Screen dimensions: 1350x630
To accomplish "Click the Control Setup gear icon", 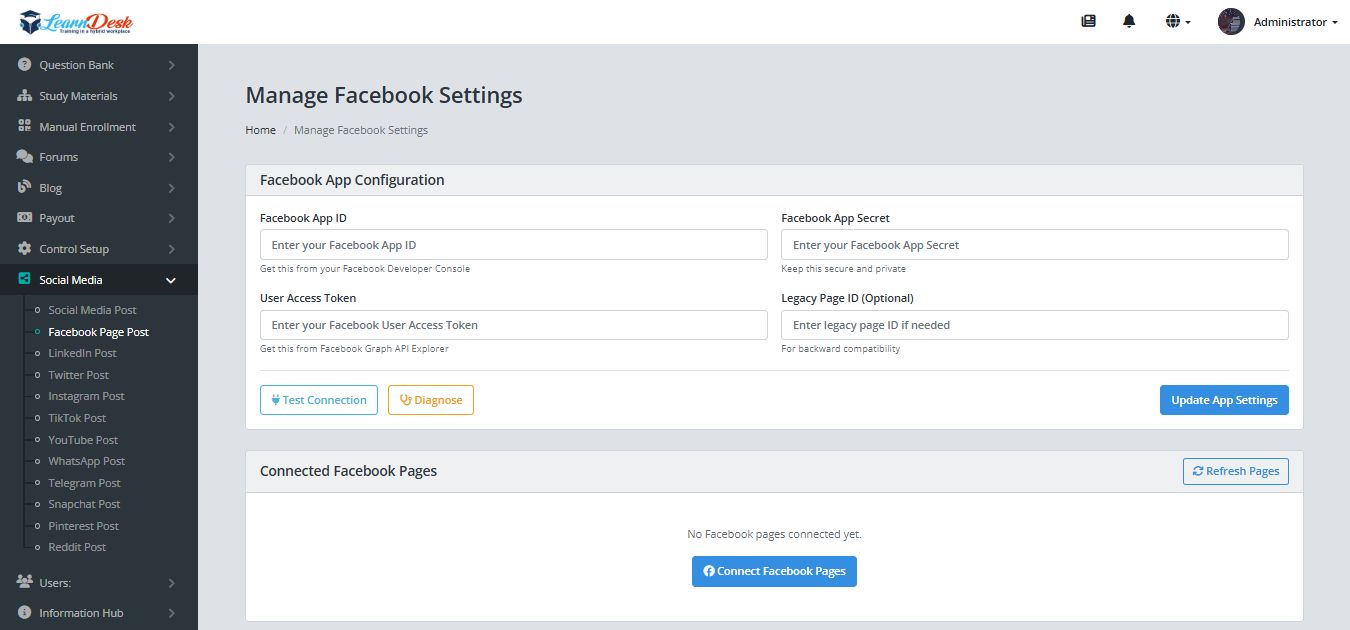I will pyautogui.click(x=25, y=249).
